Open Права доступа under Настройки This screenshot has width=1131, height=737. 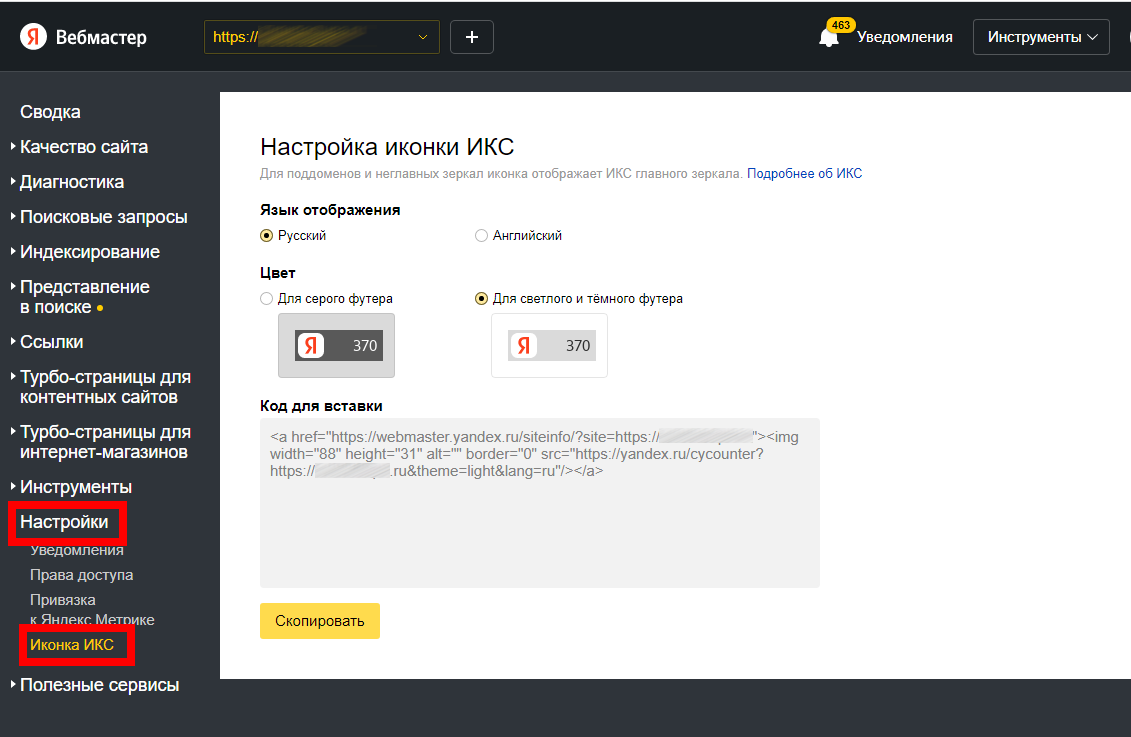(x=81, y=575)
